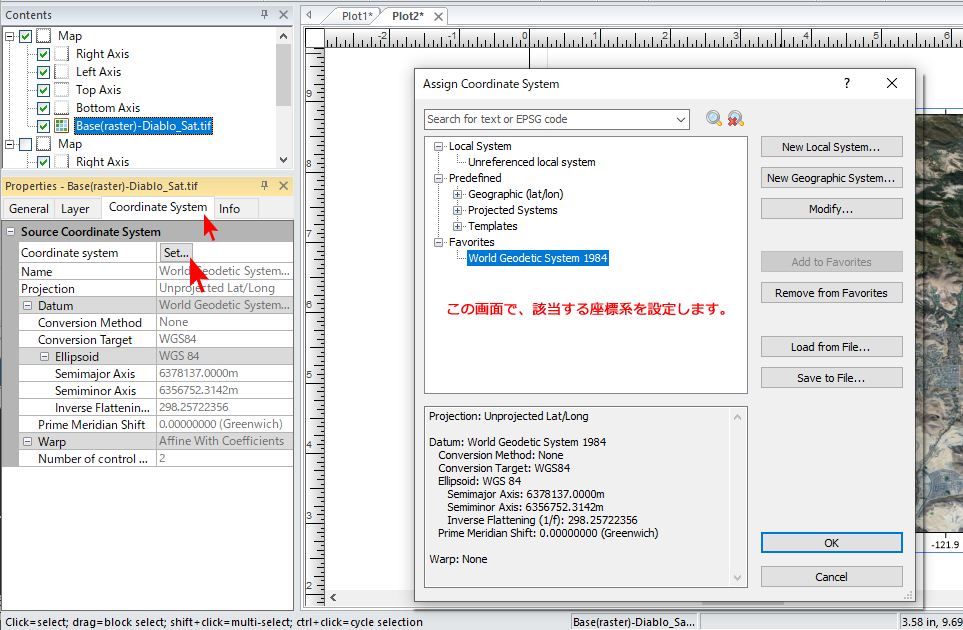Pin the Contents panel

(x=264, y=15)
